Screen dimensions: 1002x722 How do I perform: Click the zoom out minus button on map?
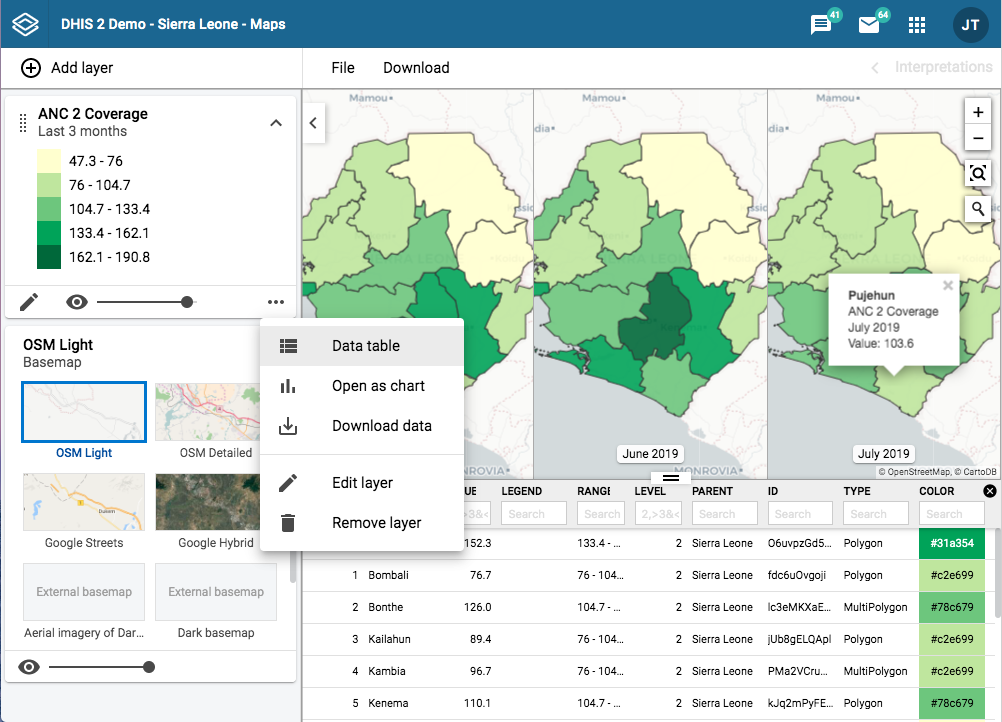click(x=978, y=138)
